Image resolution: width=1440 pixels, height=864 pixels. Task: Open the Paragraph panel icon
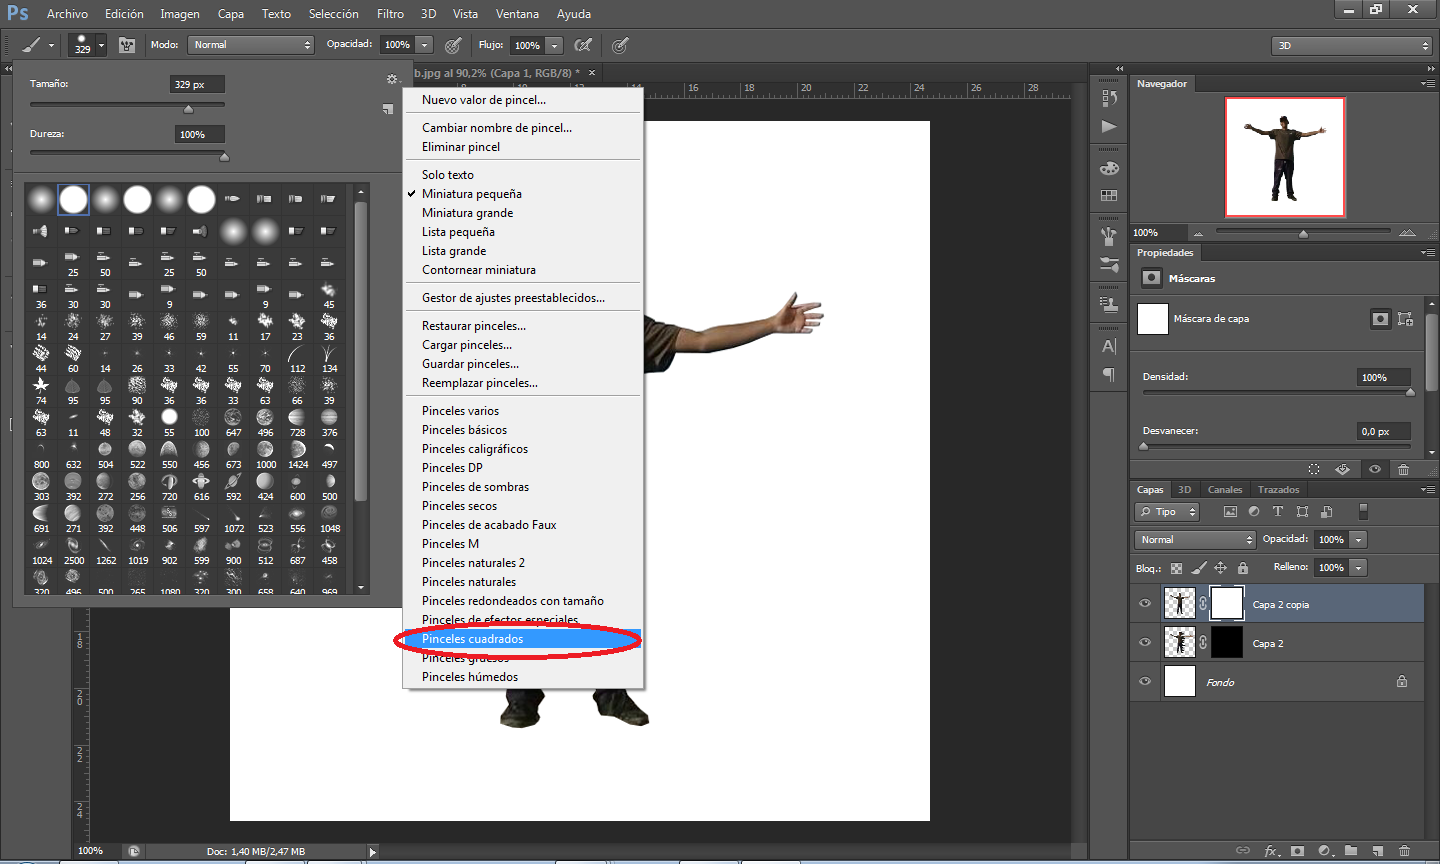[1109, 374]
